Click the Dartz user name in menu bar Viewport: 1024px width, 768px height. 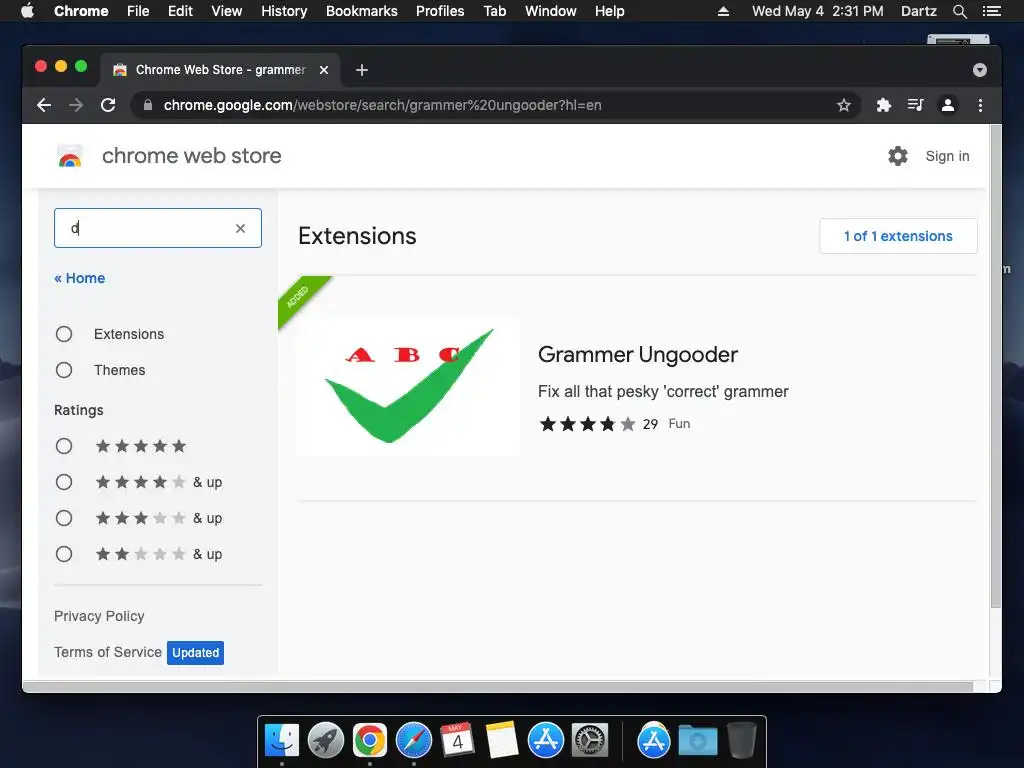click(919, 11)
